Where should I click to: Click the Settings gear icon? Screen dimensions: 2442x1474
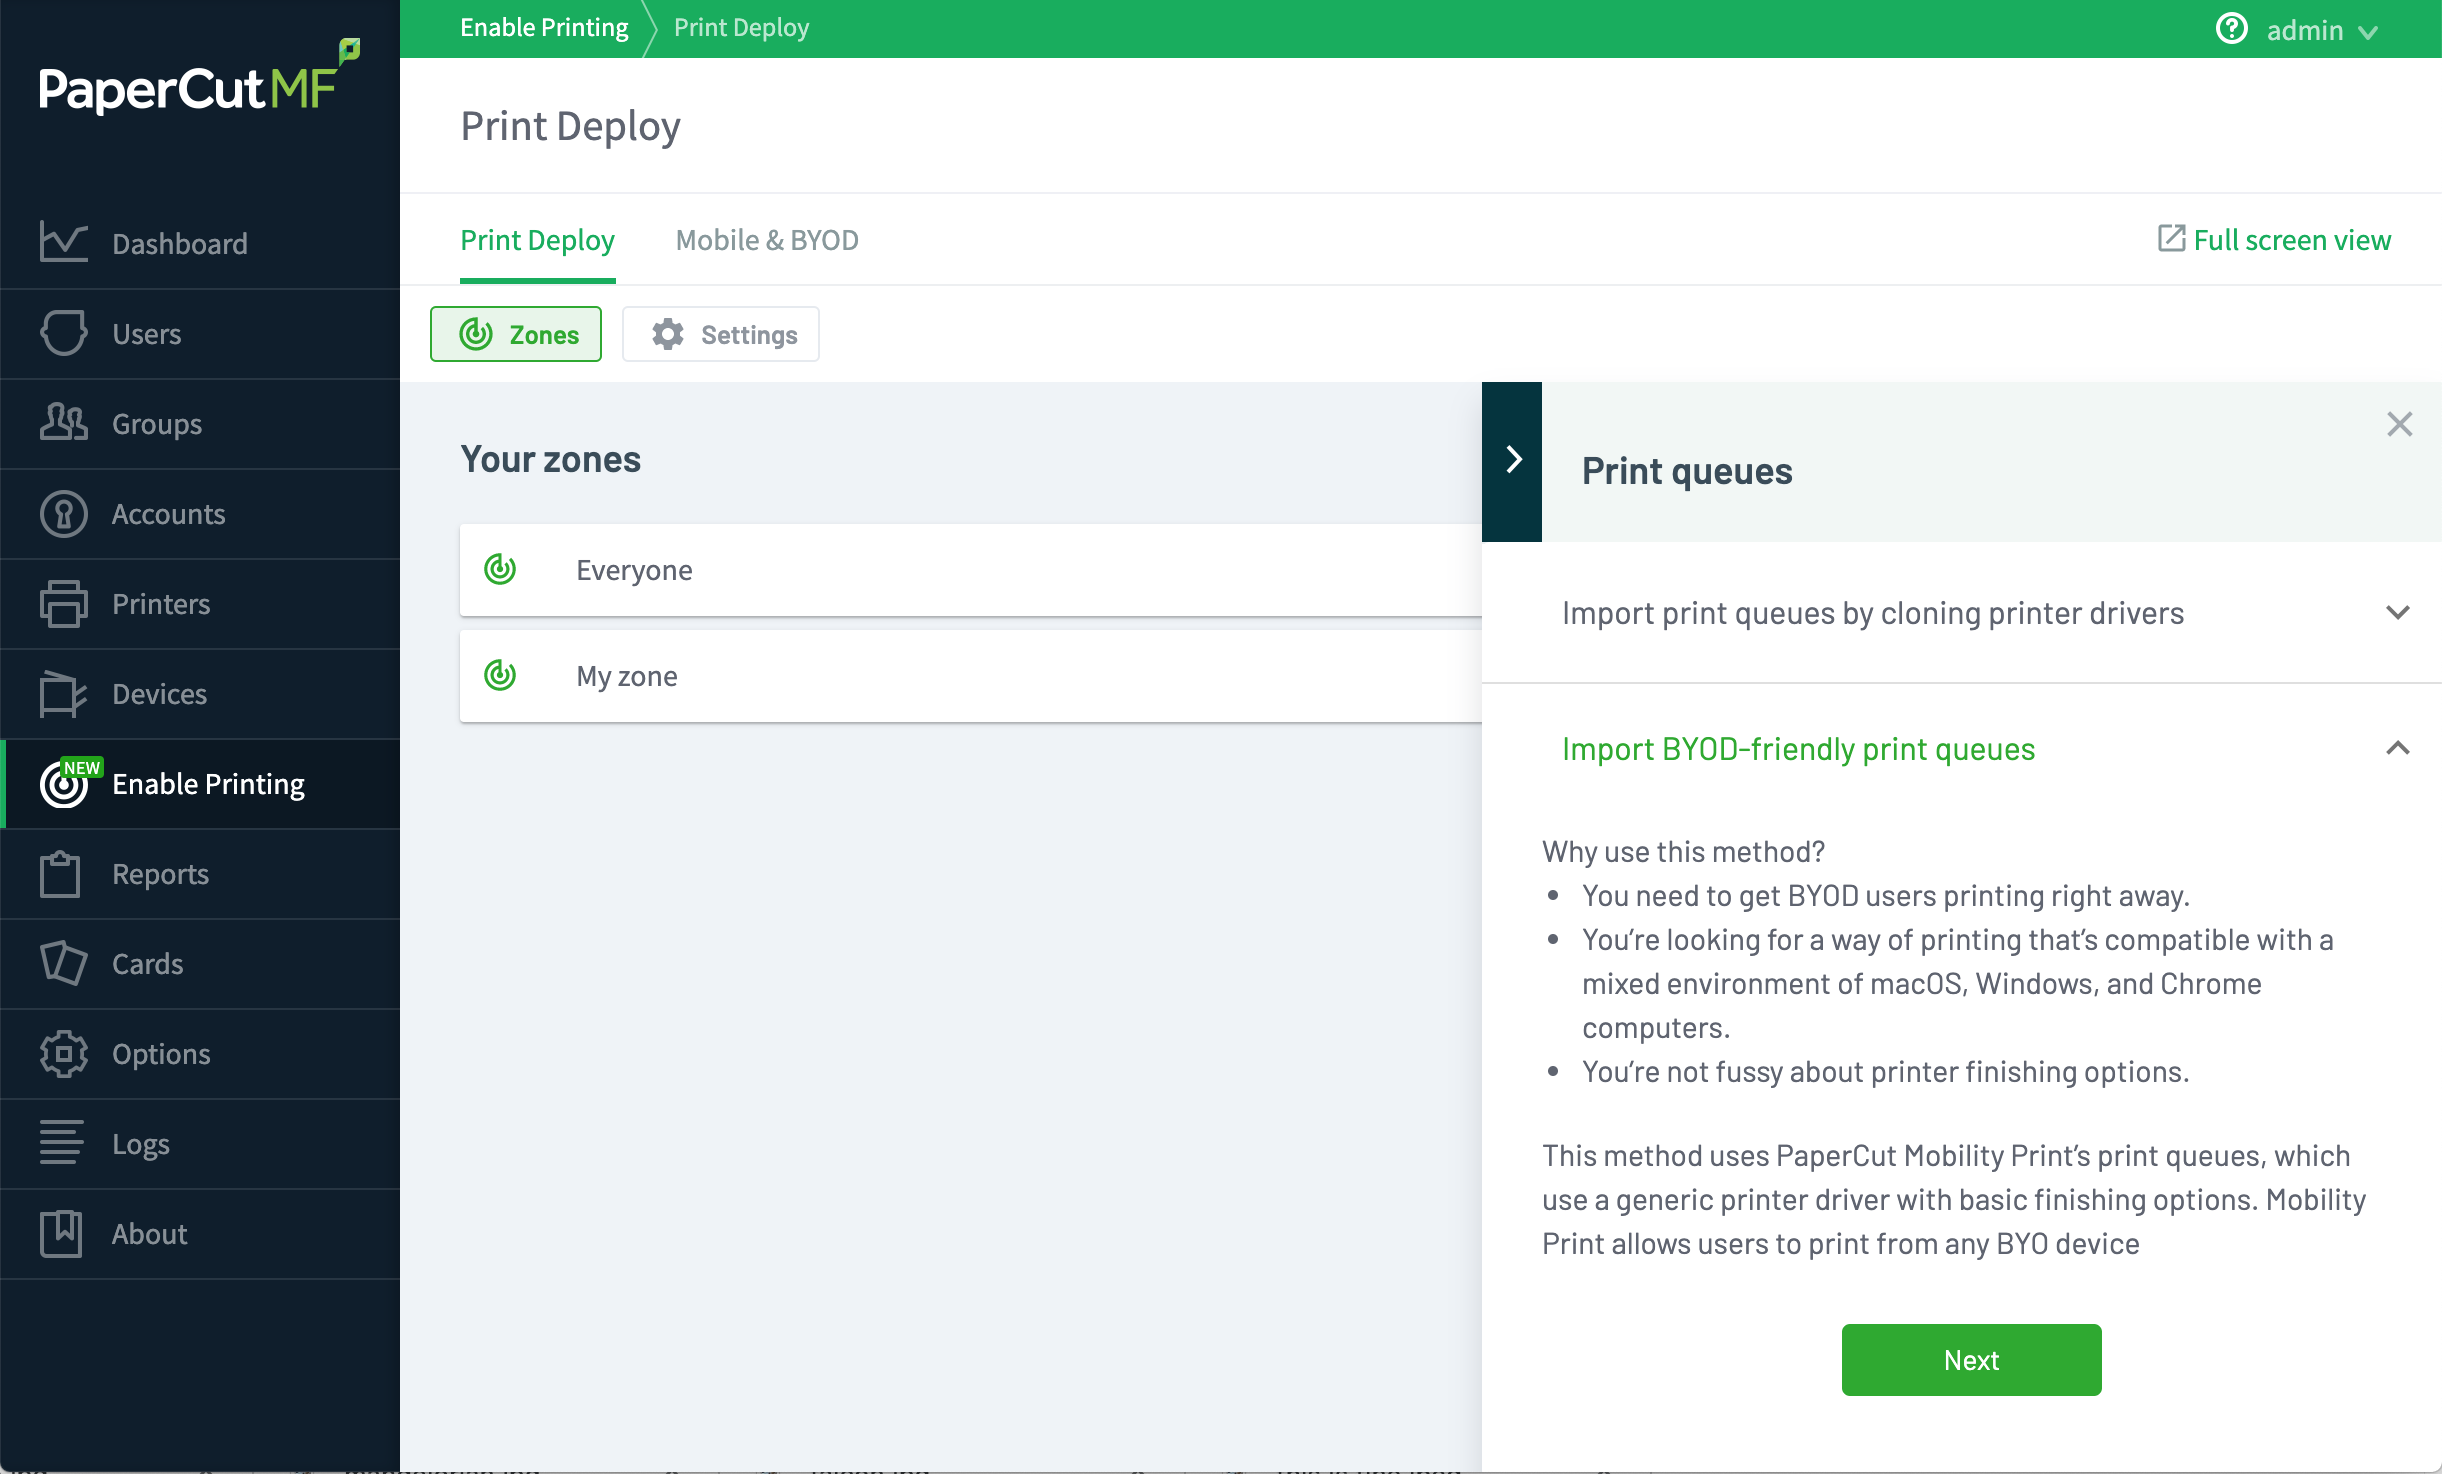coord(668,334)
